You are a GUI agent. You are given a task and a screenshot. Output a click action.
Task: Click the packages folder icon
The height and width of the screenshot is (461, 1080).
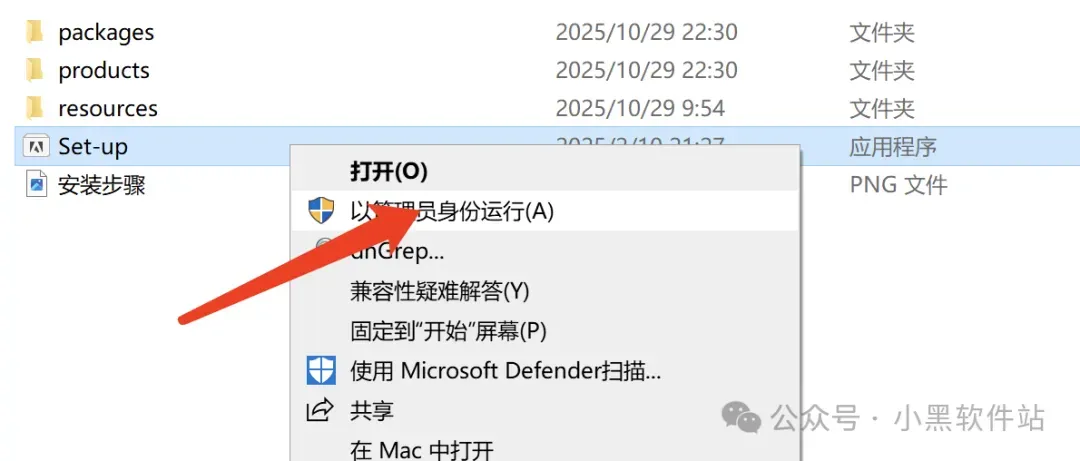pyautogui.click(x=34, y=32)
